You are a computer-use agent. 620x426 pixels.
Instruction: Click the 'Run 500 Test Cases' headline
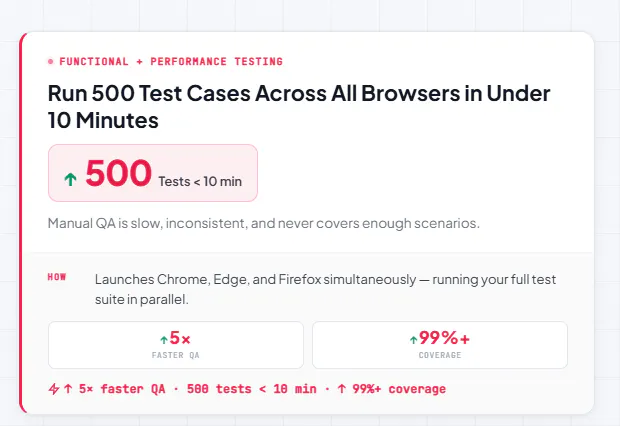(299, 106)
